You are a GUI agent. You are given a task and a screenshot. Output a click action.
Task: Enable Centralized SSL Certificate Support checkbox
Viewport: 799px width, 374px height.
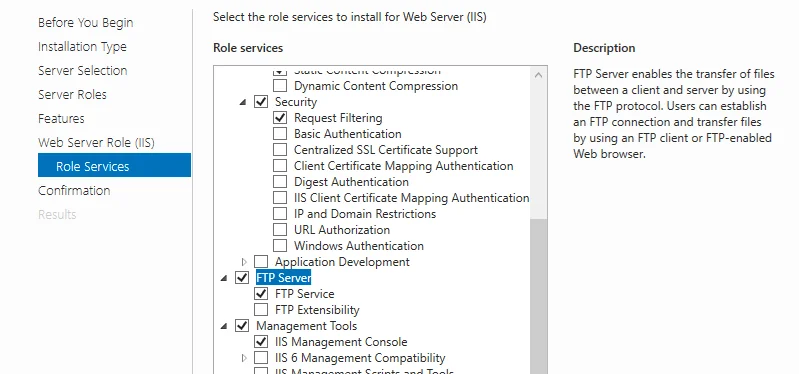(x=280, y=150)
